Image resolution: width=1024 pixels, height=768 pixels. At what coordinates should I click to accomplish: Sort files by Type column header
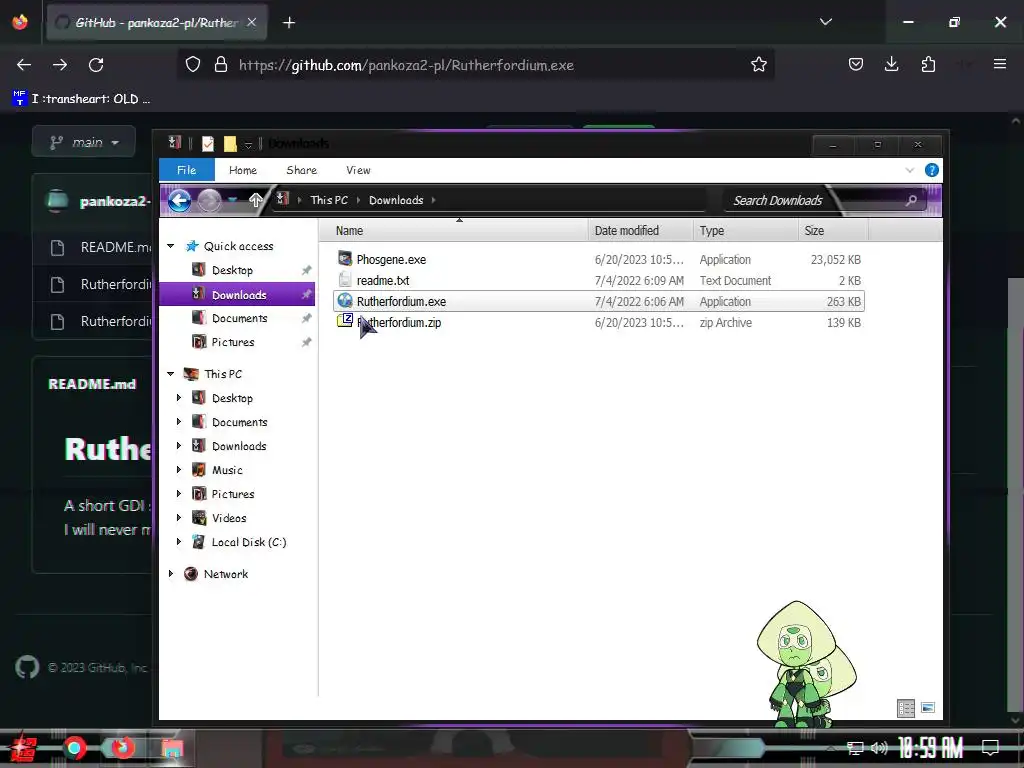tap(745, 231)
